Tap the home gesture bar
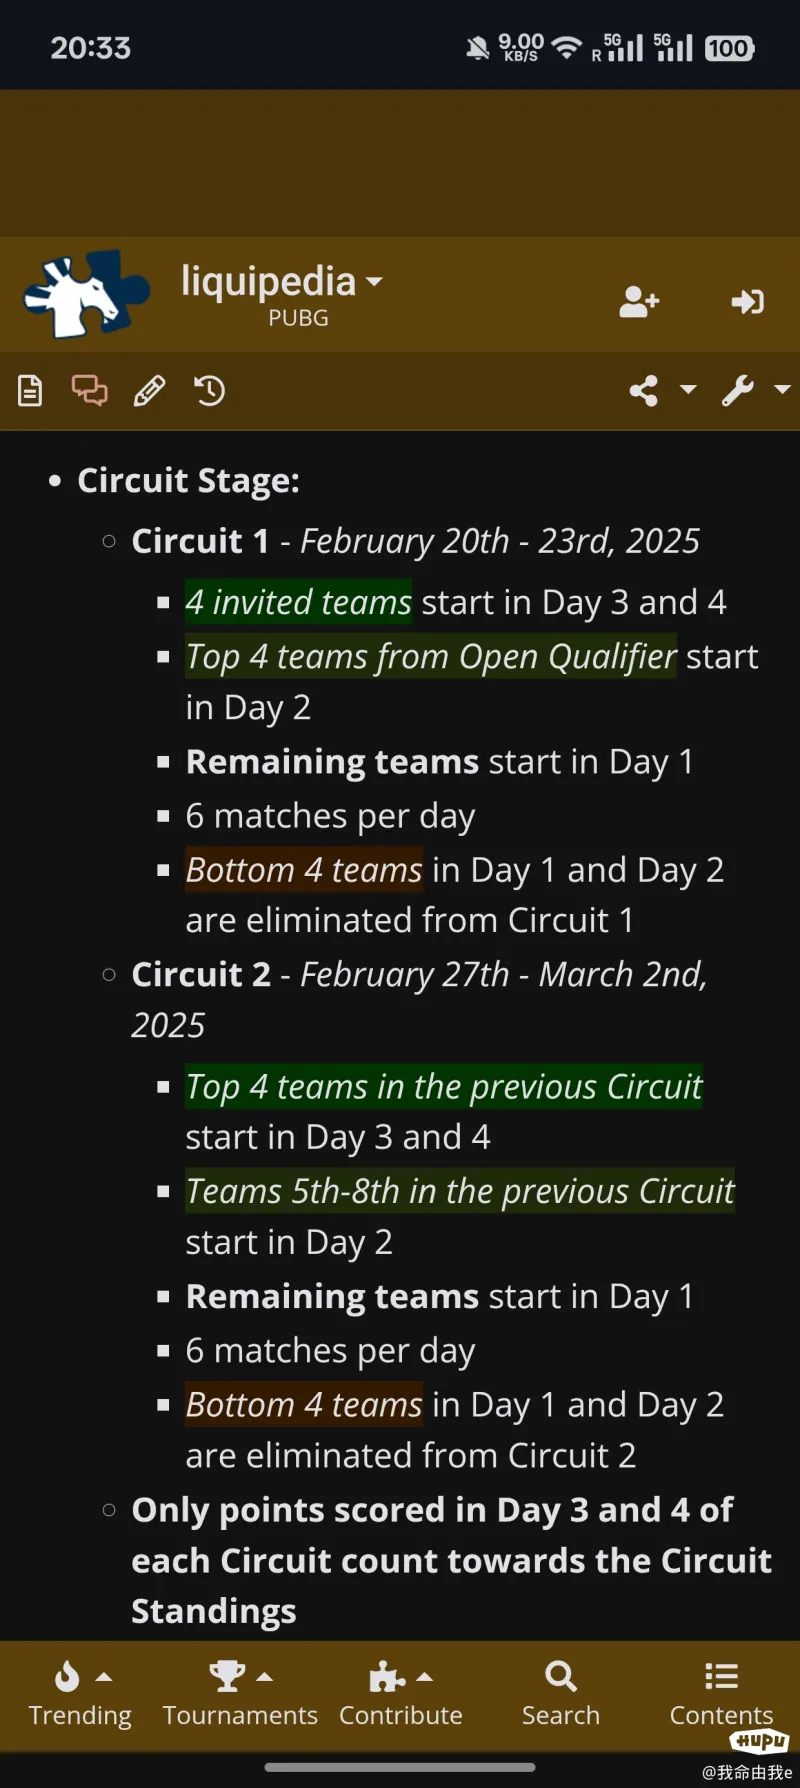 [x=400, y=1767]
